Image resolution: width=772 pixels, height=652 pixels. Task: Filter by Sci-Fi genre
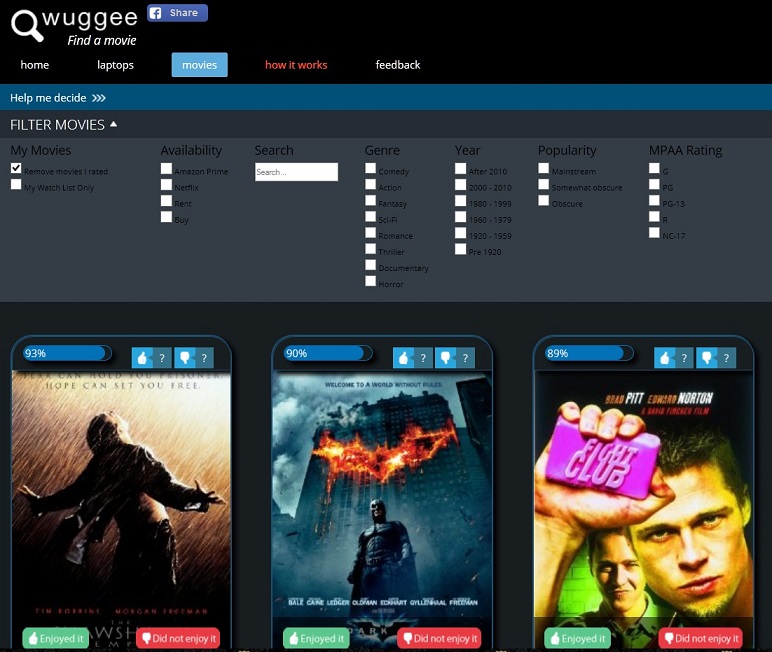pos(371,217)
